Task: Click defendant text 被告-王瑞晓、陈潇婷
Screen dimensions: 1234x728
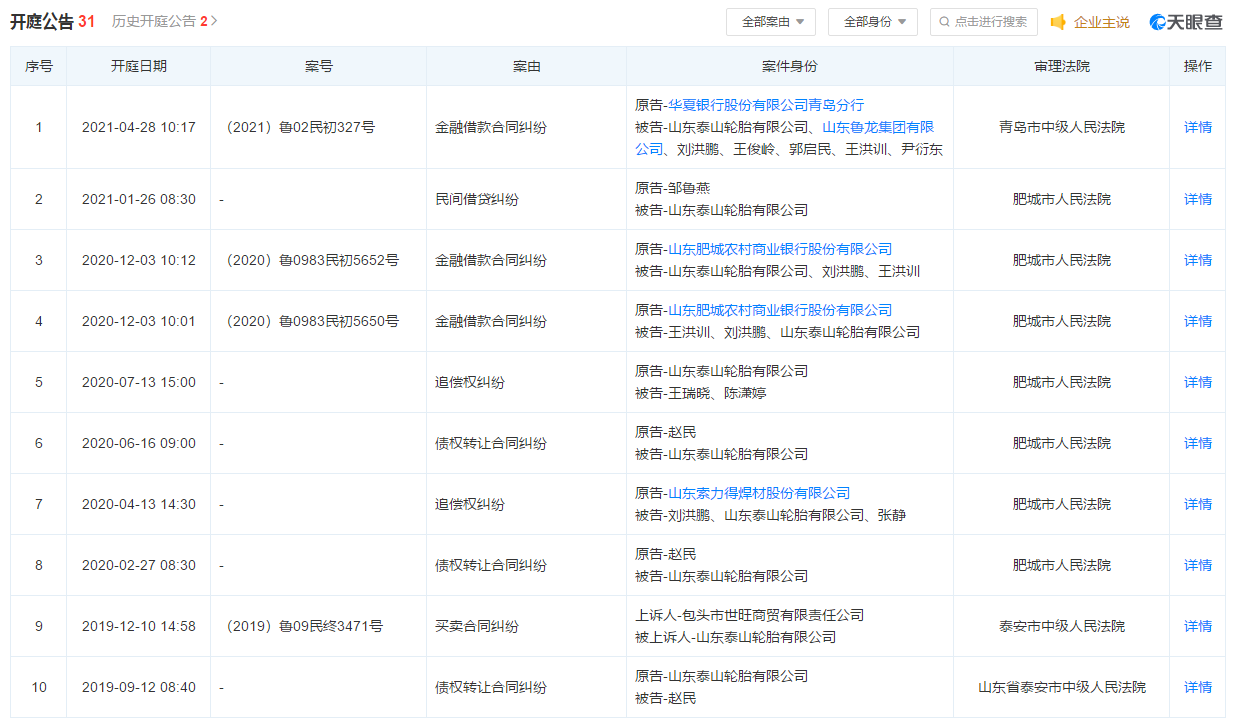Action: point(701,393)
